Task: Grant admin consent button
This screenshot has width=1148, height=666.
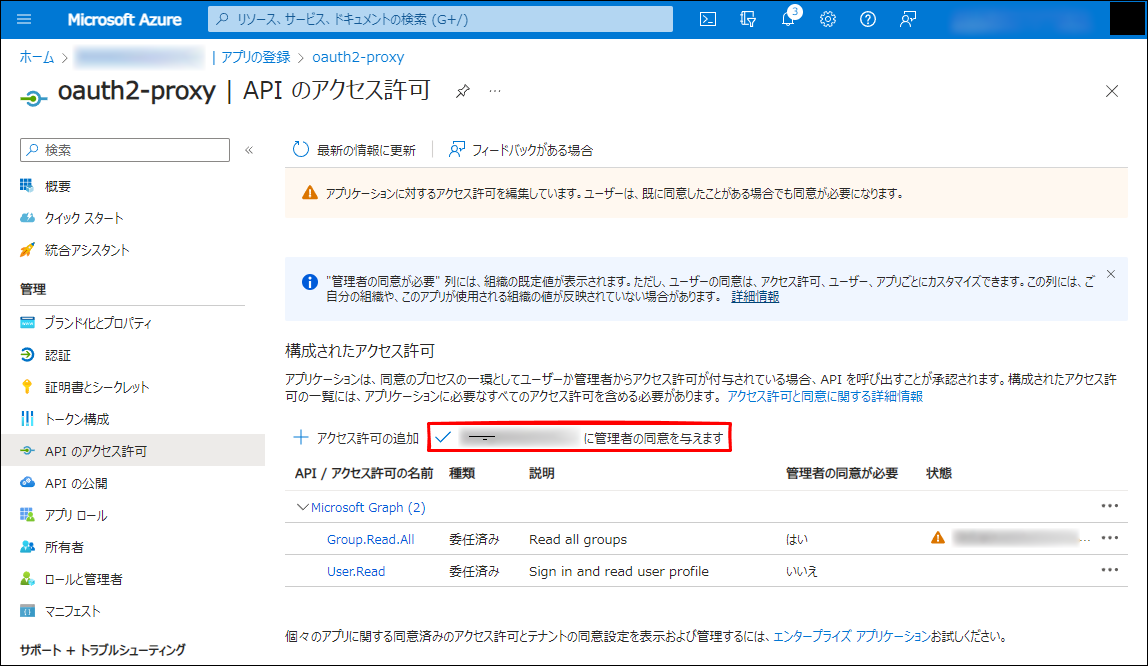Action: pyautogui.click(x=580, y=438)
